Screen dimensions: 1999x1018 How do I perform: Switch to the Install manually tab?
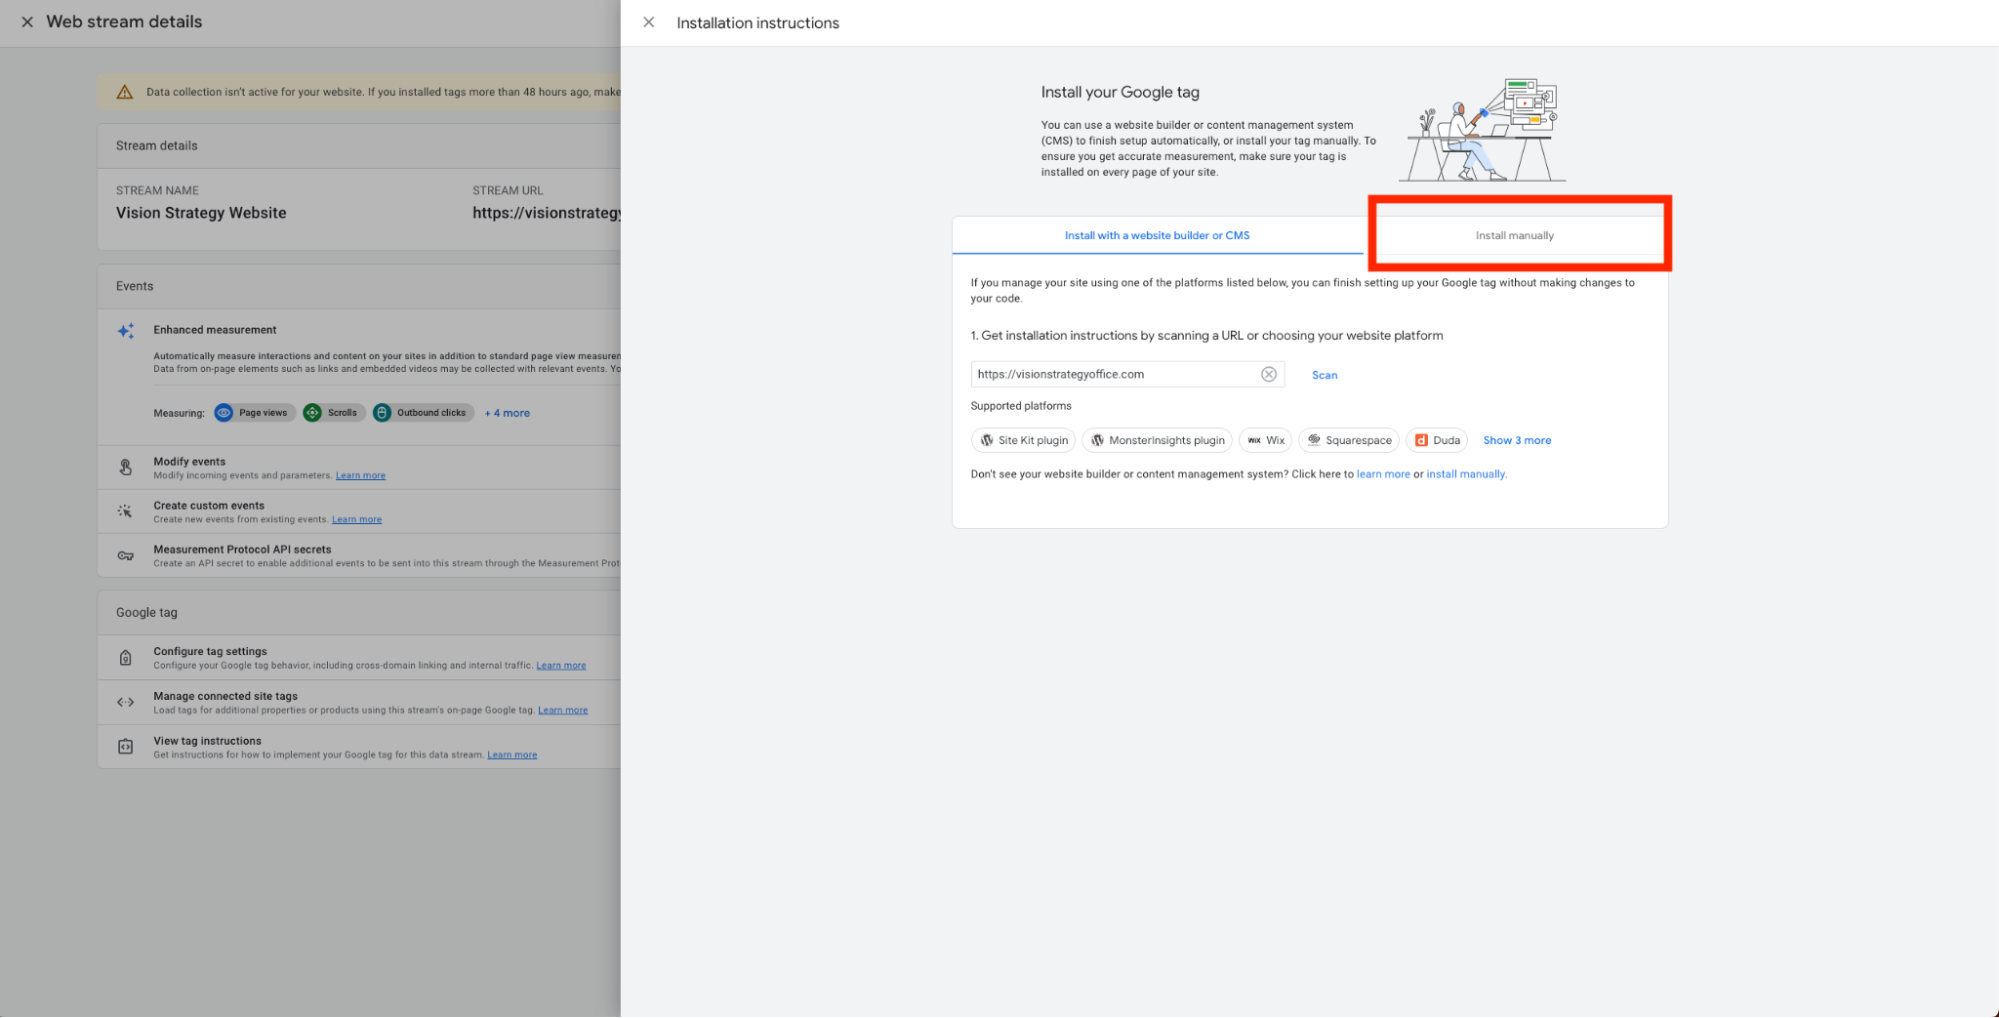point(1514,236)
